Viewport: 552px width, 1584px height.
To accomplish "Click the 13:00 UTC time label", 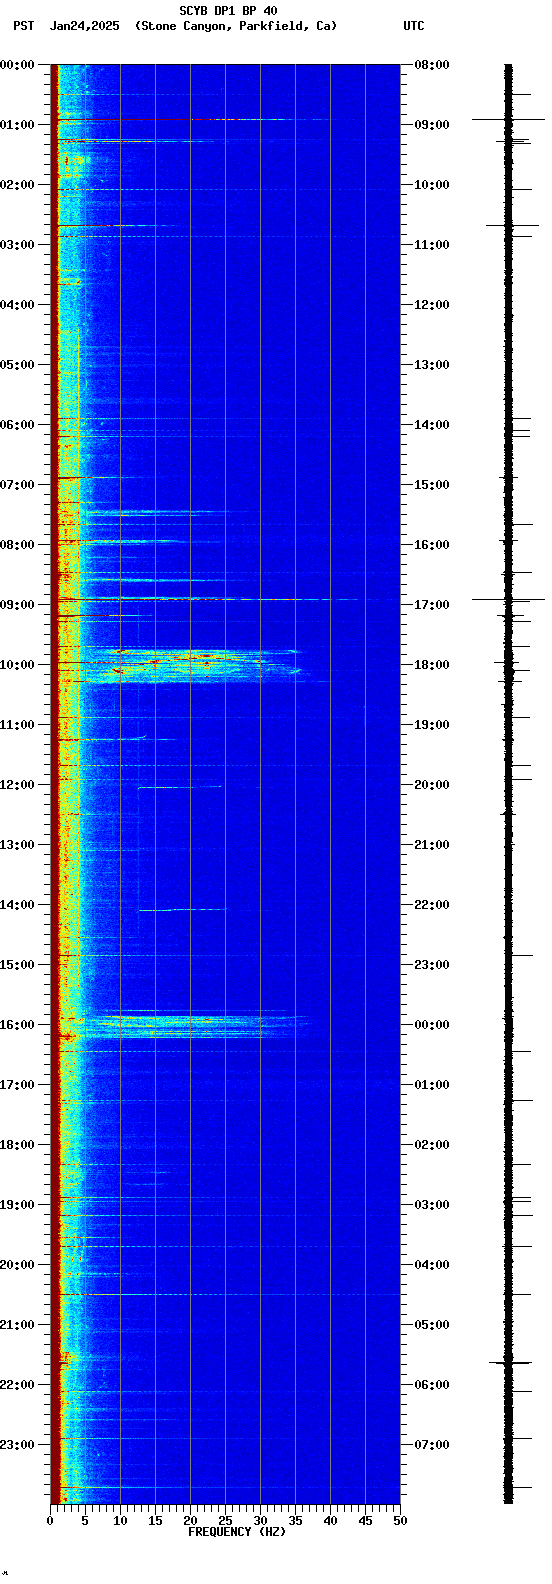I will coord(432,365).
